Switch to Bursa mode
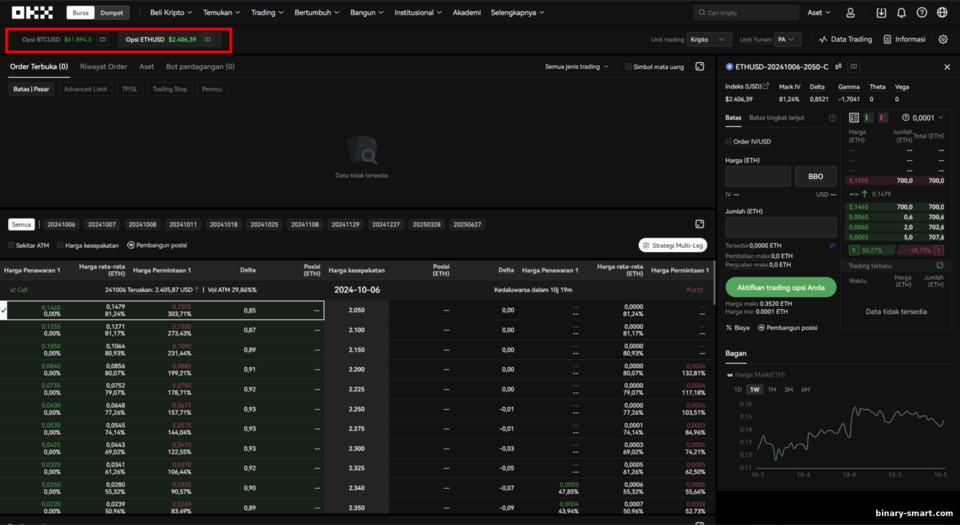 pyautogui.click(x=80, y=12)
